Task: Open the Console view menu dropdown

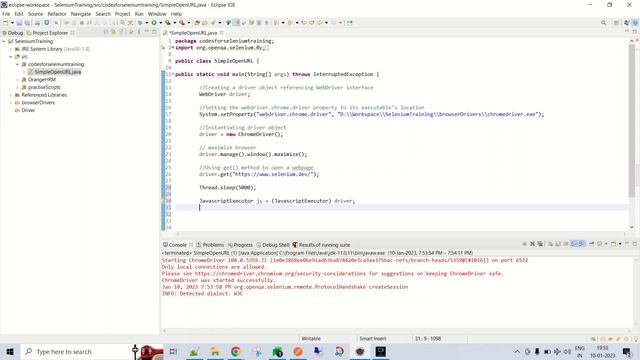Action: (620, 244)
